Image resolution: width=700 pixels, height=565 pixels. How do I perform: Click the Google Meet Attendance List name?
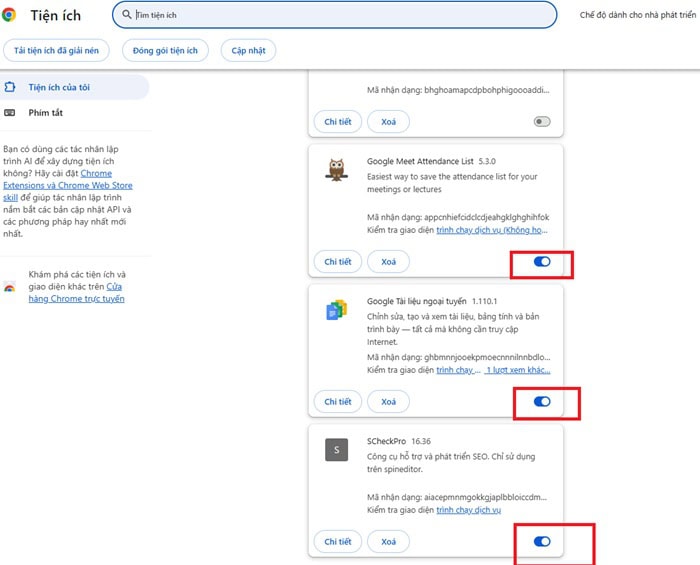[x=420, y=161]
